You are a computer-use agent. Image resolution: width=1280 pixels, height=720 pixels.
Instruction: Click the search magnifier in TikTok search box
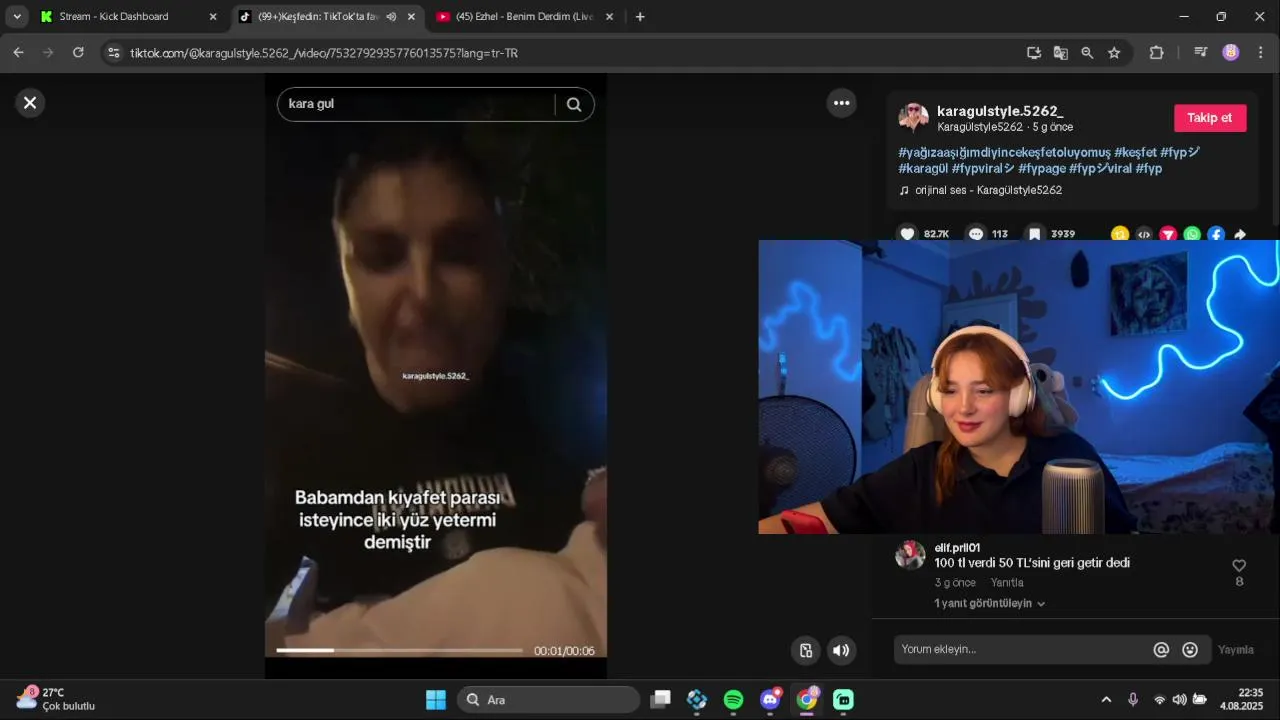click(x=574, y=104)
